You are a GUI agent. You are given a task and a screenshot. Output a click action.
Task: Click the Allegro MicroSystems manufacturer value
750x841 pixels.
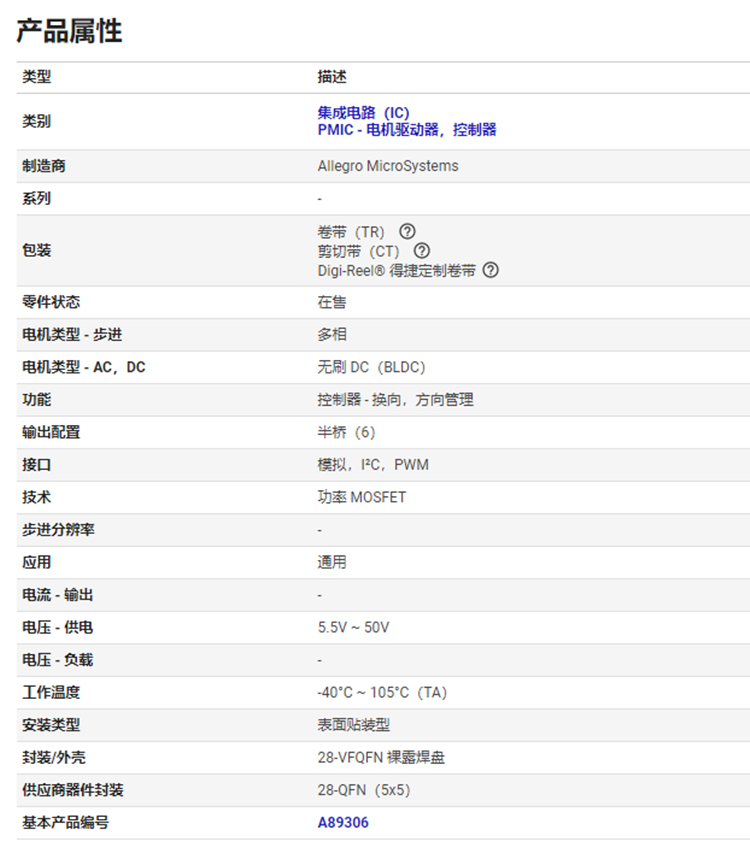(x=388, y=166)
